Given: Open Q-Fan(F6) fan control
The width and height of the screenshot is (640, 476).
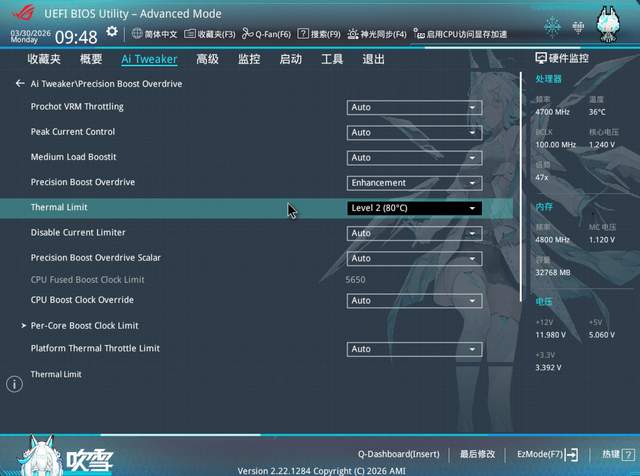Looking at the screenshot, I should point(266,34).
